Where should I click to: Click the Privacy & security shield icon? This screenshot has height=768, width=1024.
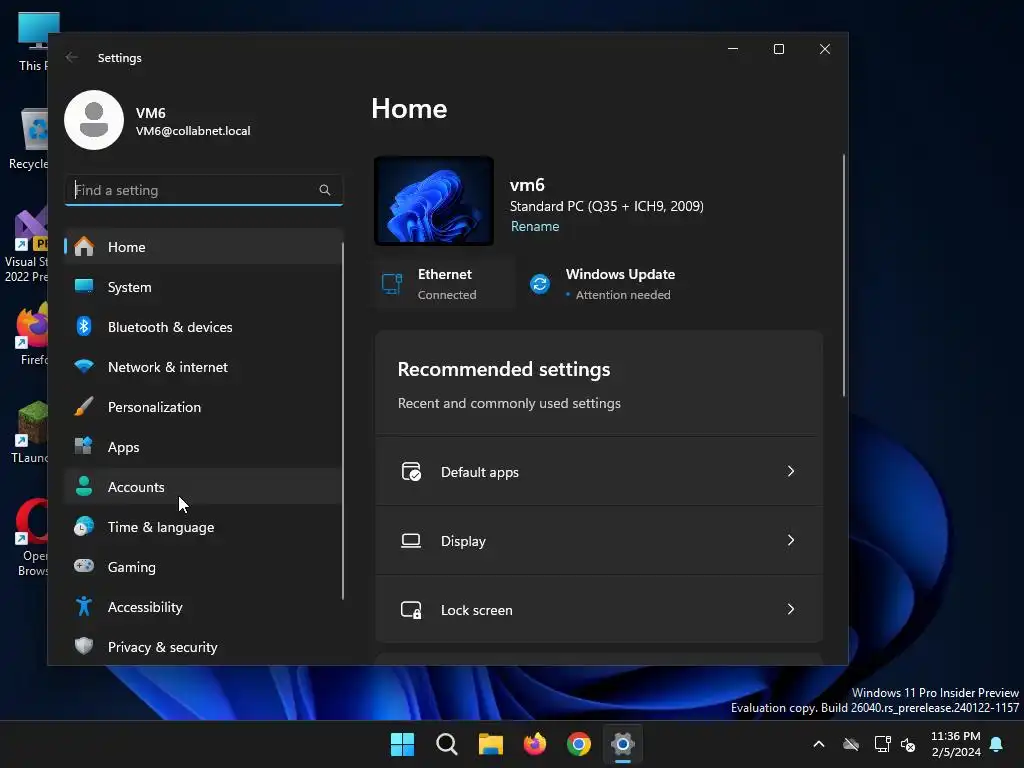click(84, 646)
